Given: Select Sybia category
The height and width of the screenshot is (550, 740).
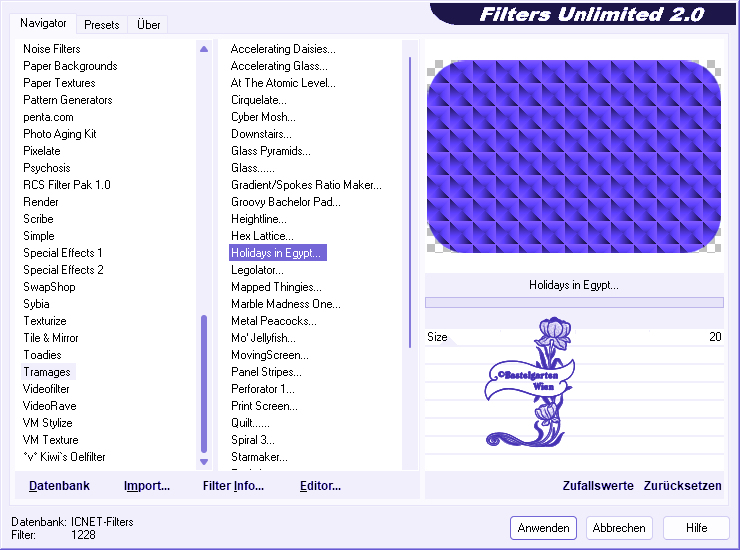Looking at the screenshot, I should click(36, 304).
